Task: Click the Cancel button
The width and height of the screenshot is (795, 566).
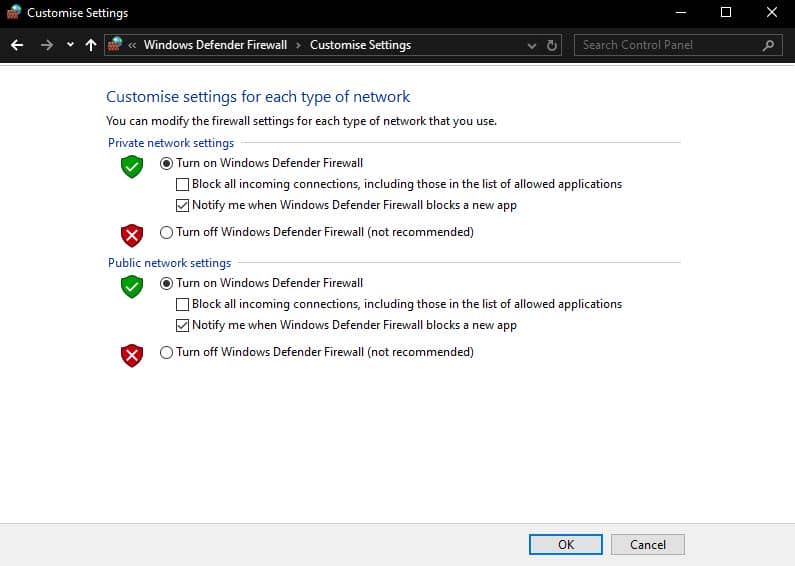Action: pos(648,544)
